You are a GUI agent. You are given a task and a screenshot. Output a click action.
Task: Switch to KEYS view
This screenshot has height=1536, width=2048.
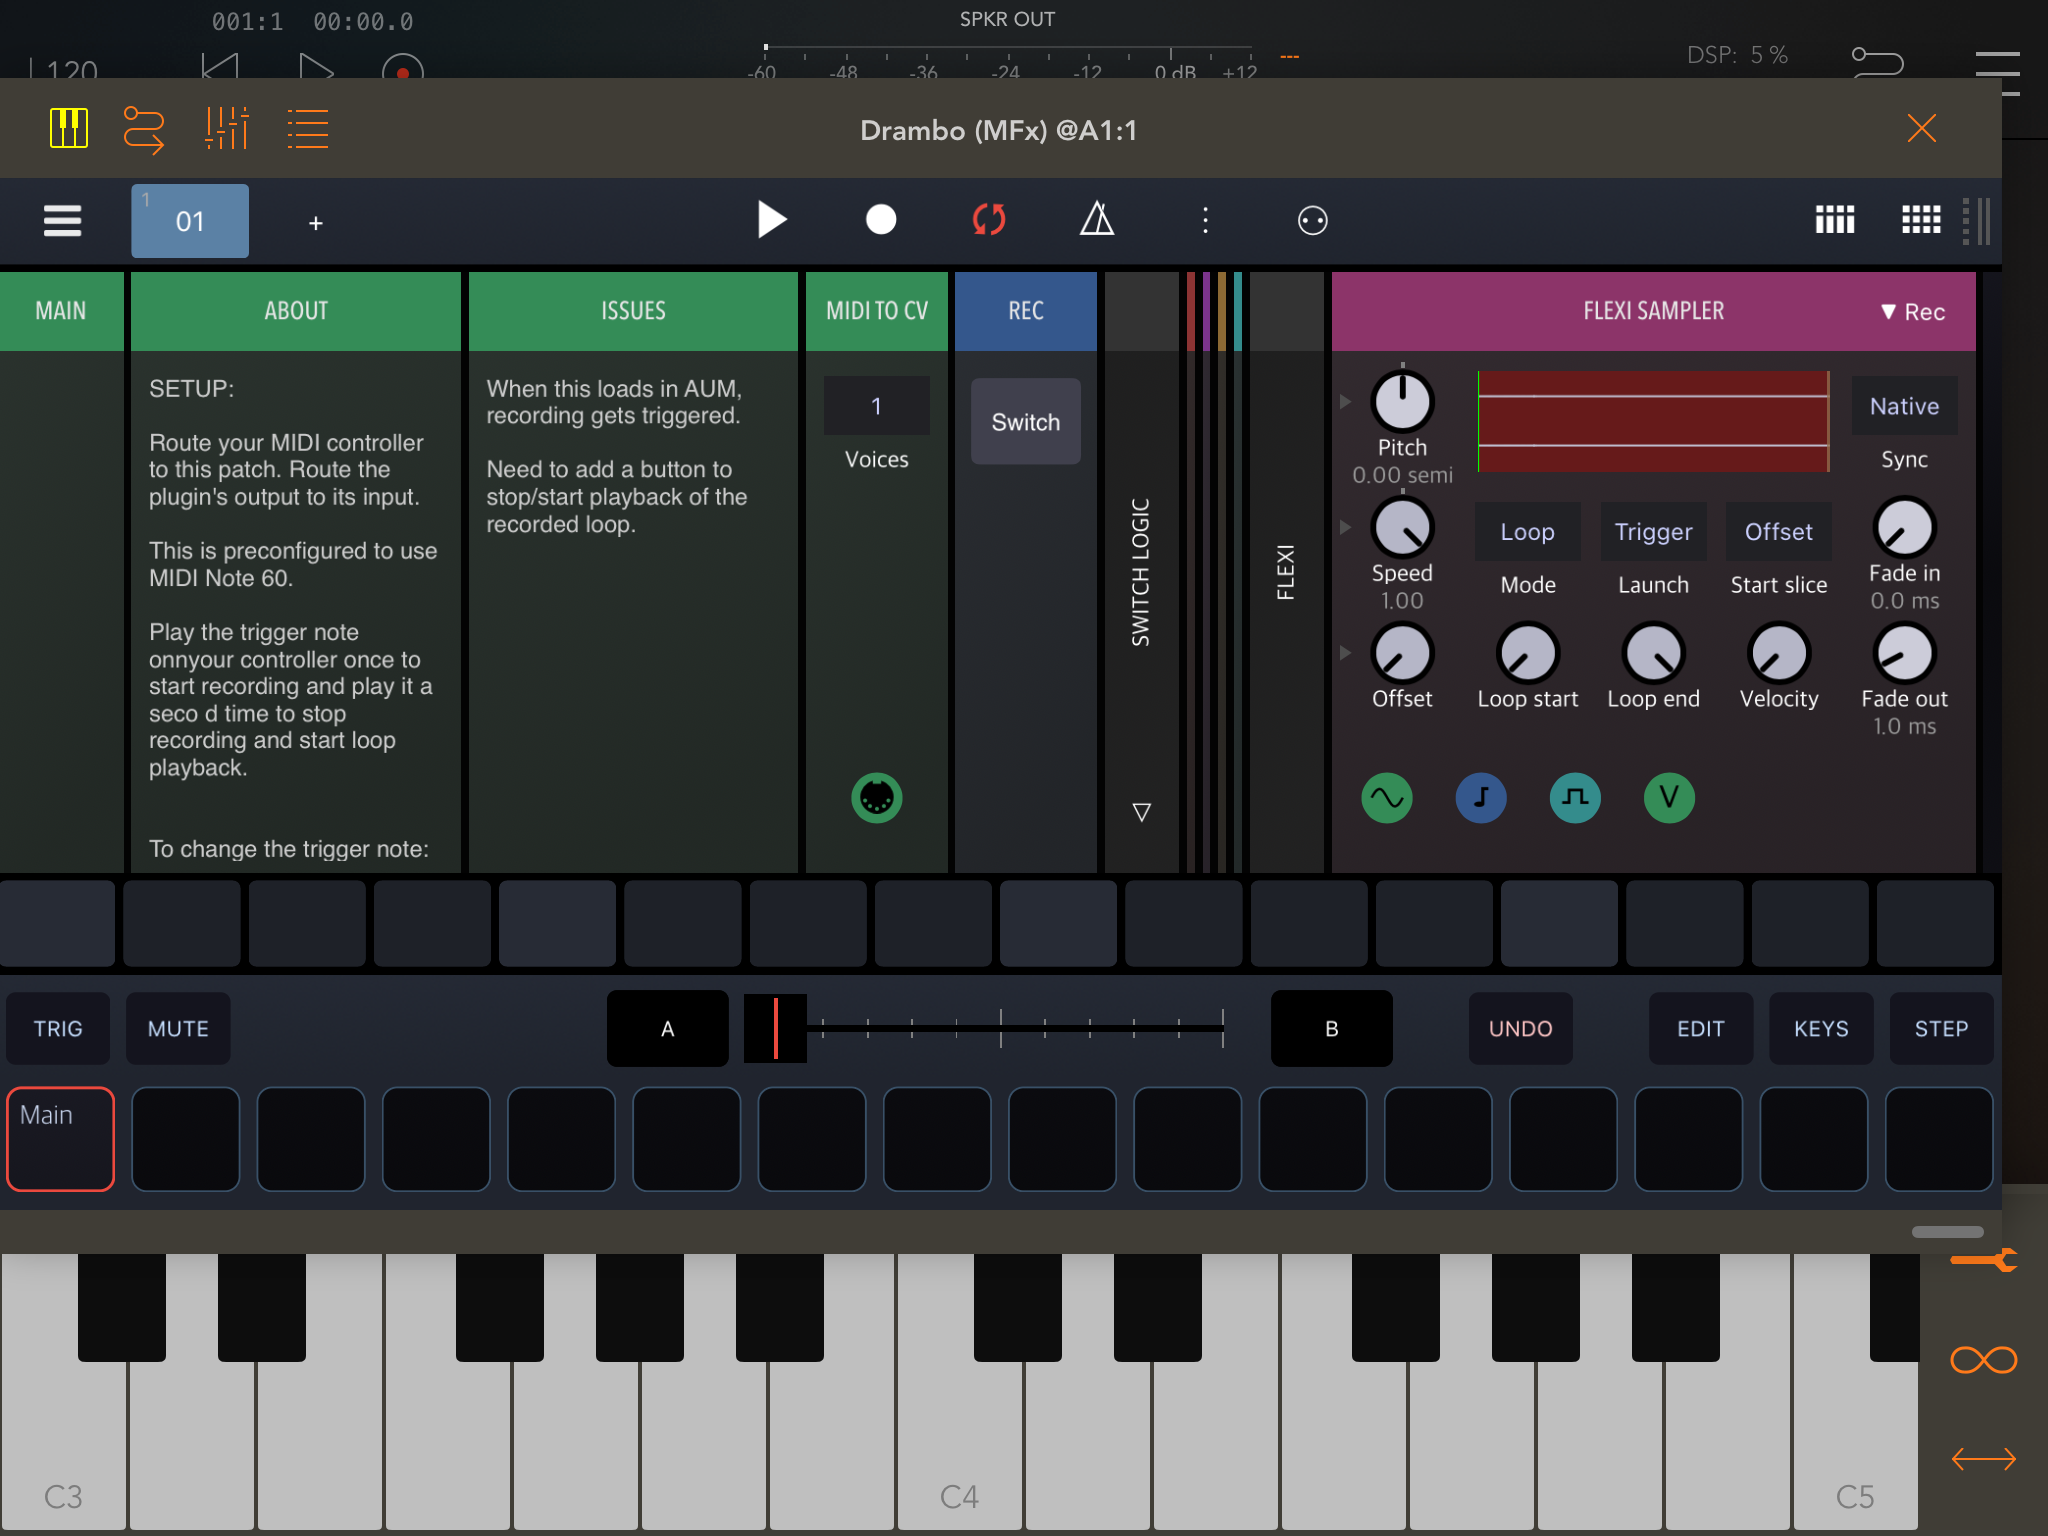tap(1820, 1028)
